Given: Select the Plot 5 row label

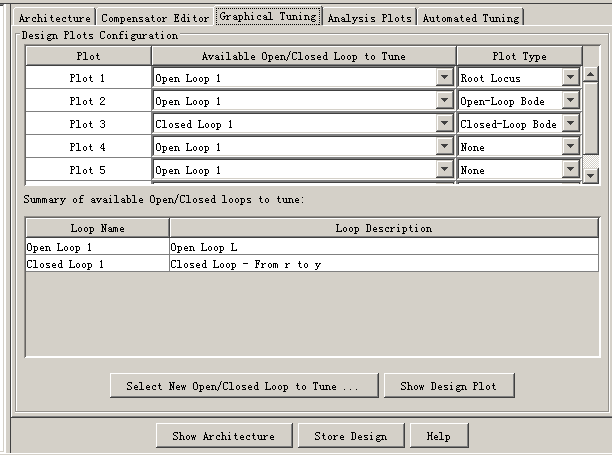Looking at the screenshot, I should [88, 170].
